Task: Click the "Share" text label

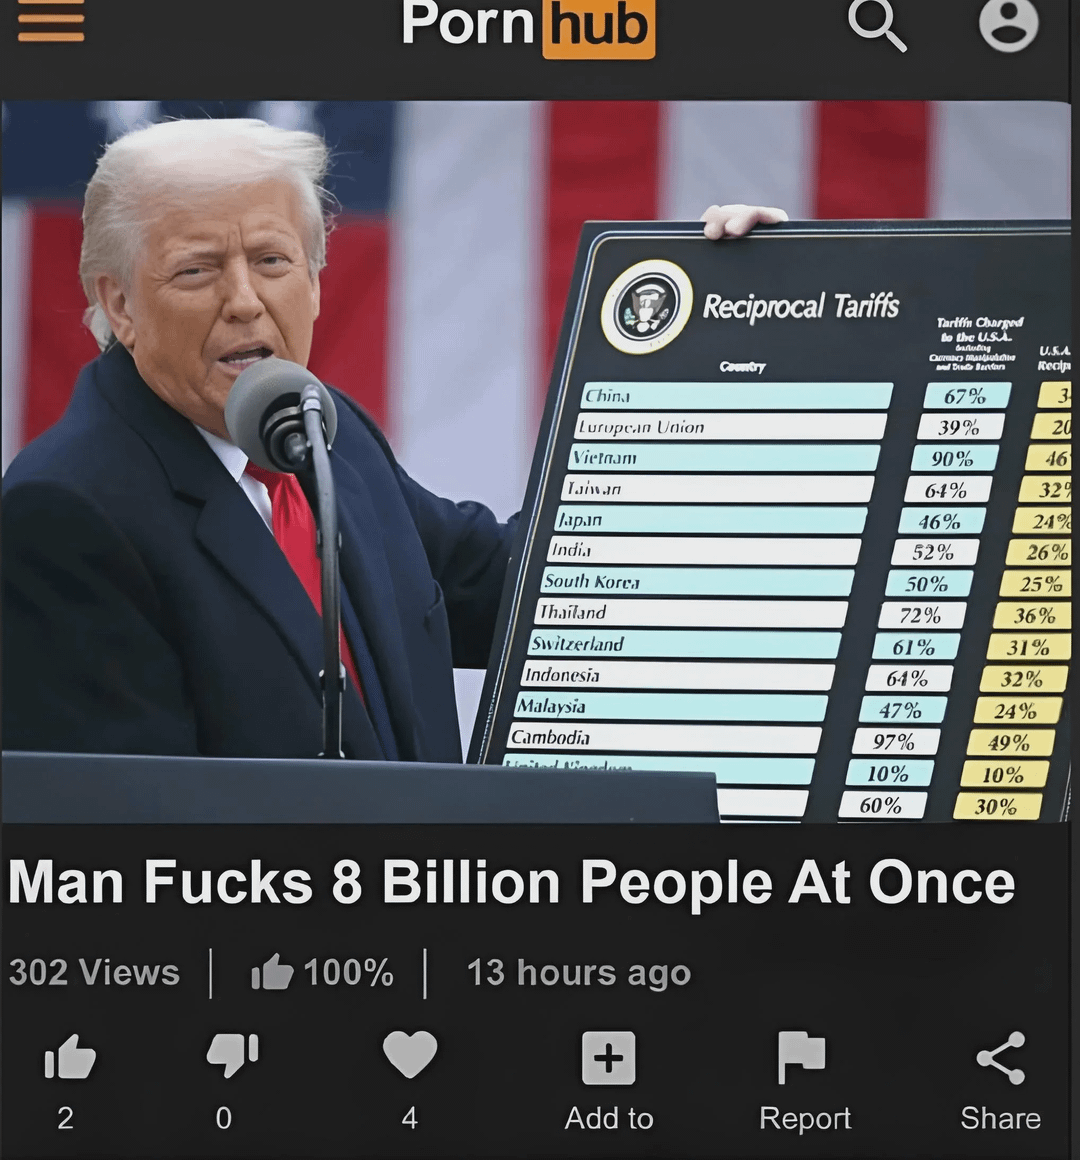Action: 1000,1118
